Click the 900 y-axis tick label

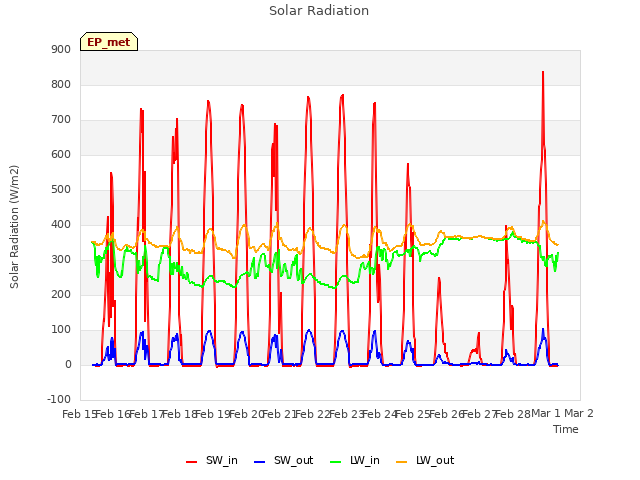click(x=61, y=49)
